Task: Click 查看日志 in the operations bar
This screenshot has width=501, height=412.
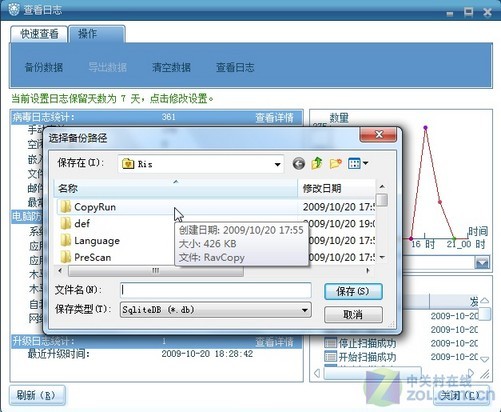Action: pyautogui.click(x=235, y=68)
